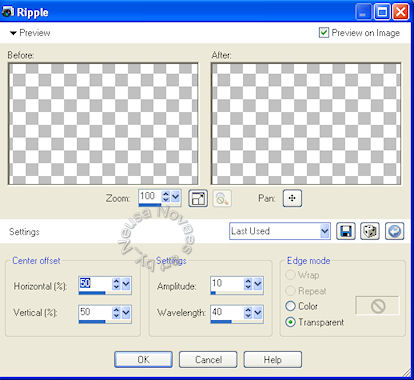414x380 pixels.
Task: Click the blue bar under Amplitude value
Action: (213, 293)
